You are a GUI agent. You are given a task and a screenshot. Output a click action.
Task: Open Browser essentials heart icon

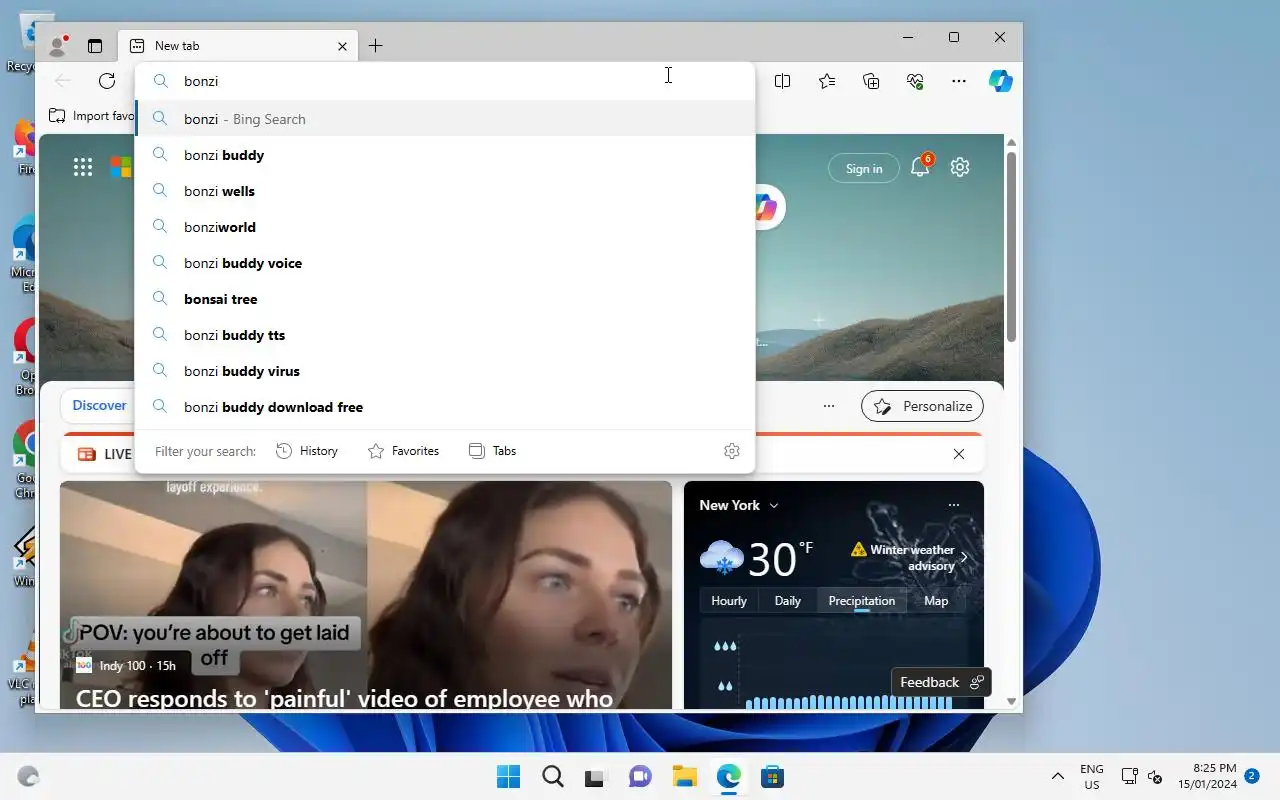coord(915,81)
